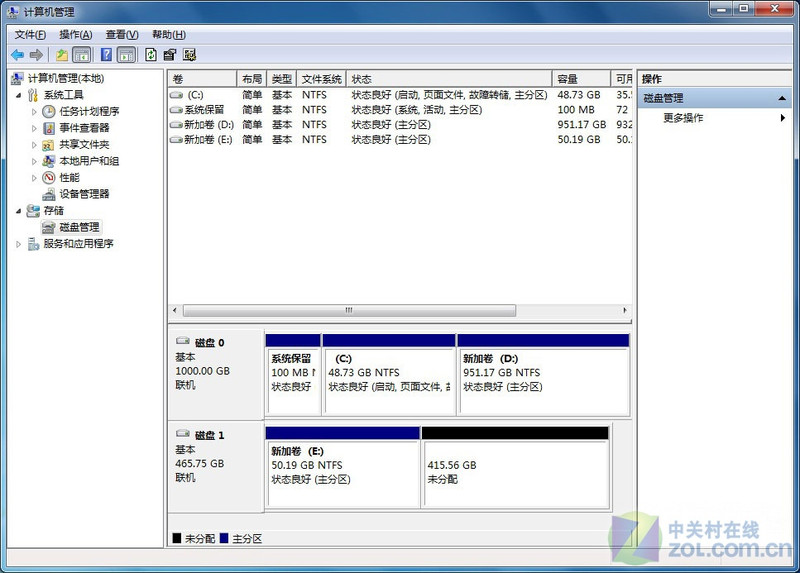Click the System Tools (系统工具) wrench icon
Screen dimensions: 800x573
coord(33,95)
